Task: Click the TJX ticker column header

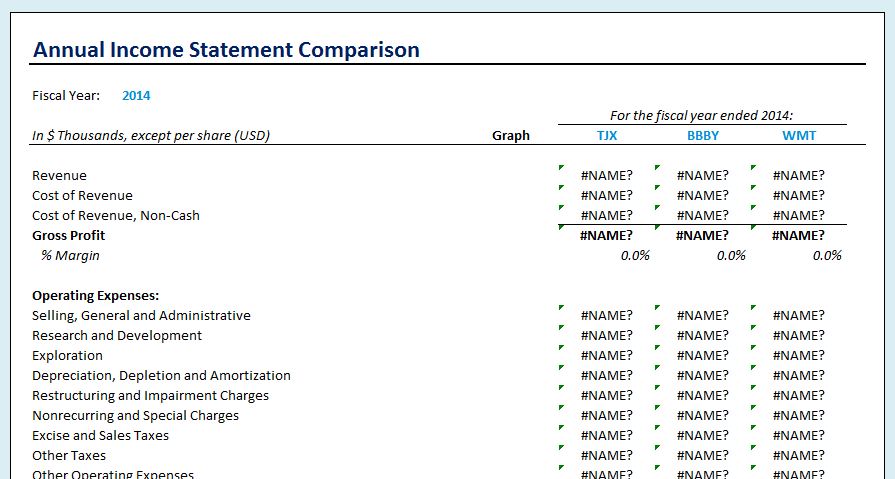Action: 607,135
